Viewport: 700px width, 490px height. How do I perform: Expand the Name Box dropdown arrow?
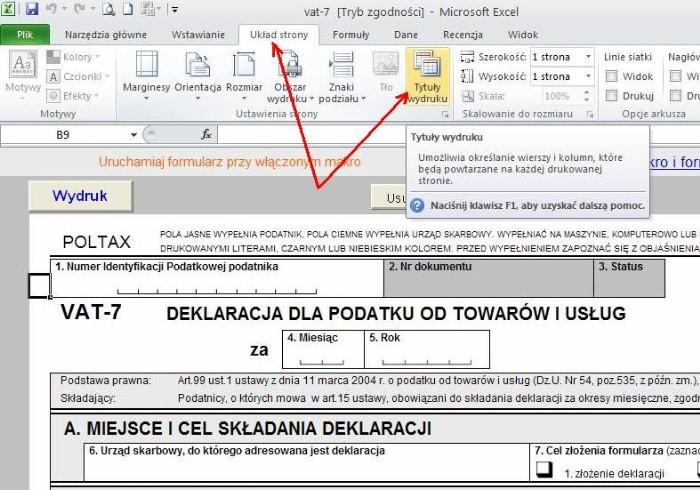(x=133, y=135)
